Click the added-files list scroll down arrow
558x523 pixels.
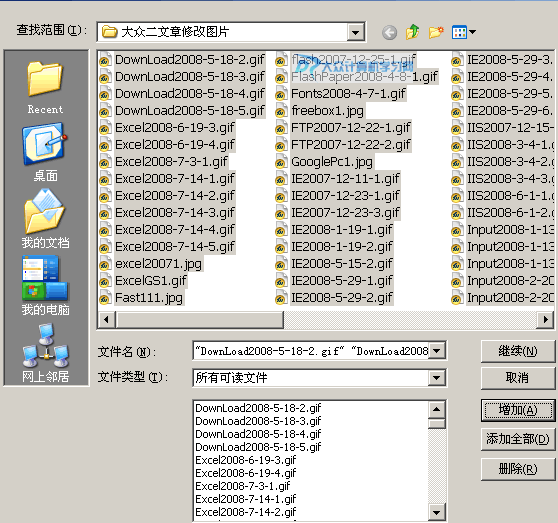tap(437, 512)
